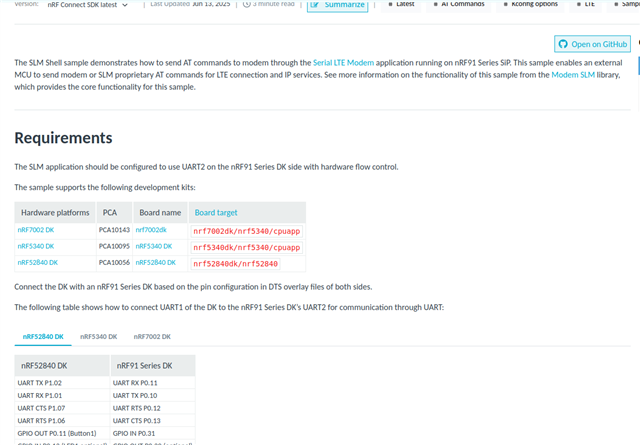Viewport: 640px width, 445px height.
Task: Select the Kconfig options tag
Action: (530, 4)
